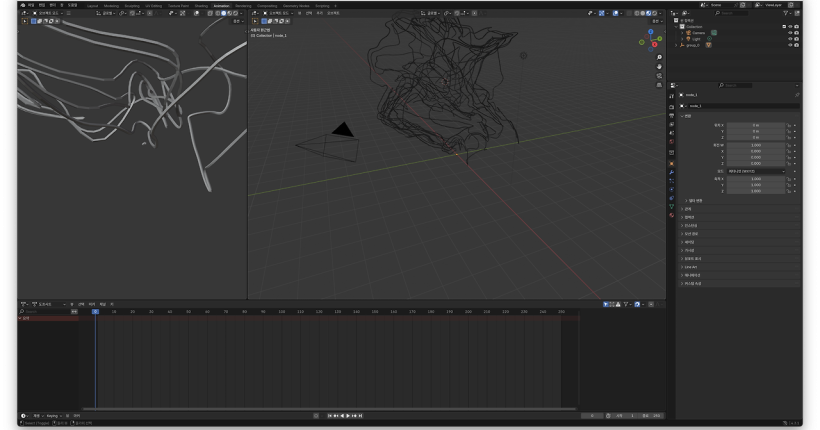
Task: Open the Geometry Nodes workspace tab
Action: pos(296,5)
